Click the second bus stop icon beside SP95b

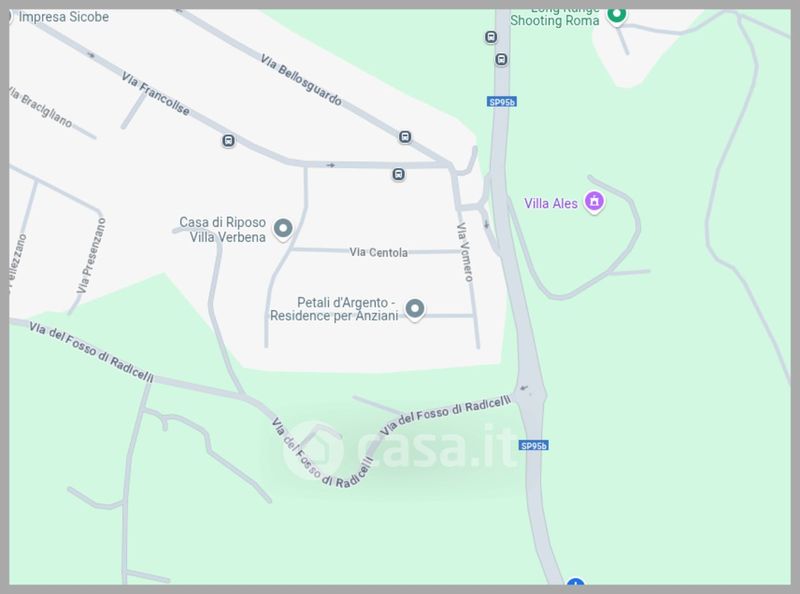[x=502, y=60]
